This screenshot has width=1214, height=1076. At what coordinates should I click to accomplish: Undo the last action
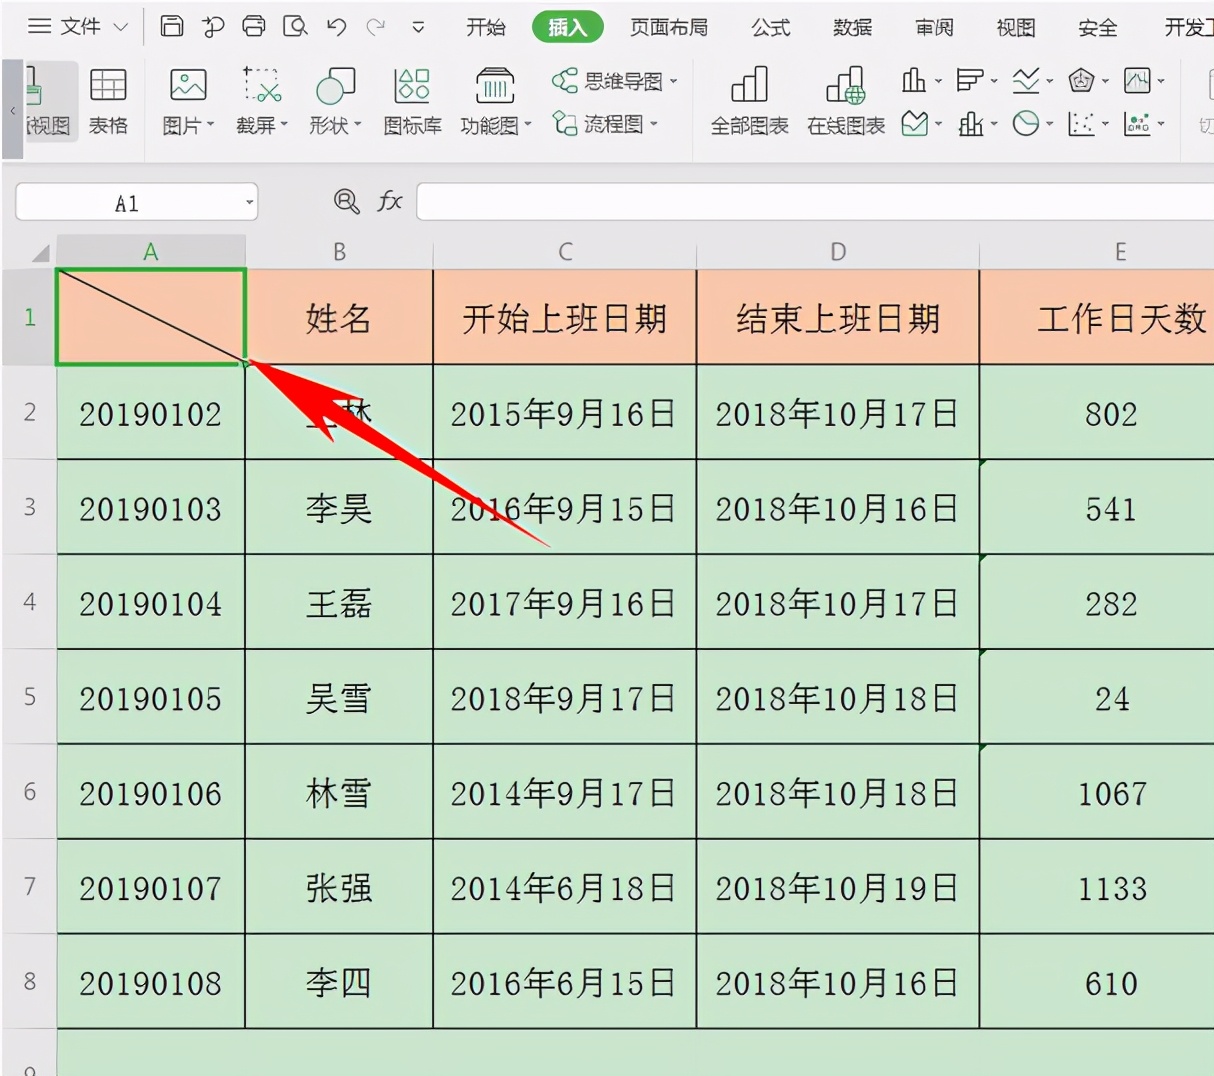click(336, 27)
